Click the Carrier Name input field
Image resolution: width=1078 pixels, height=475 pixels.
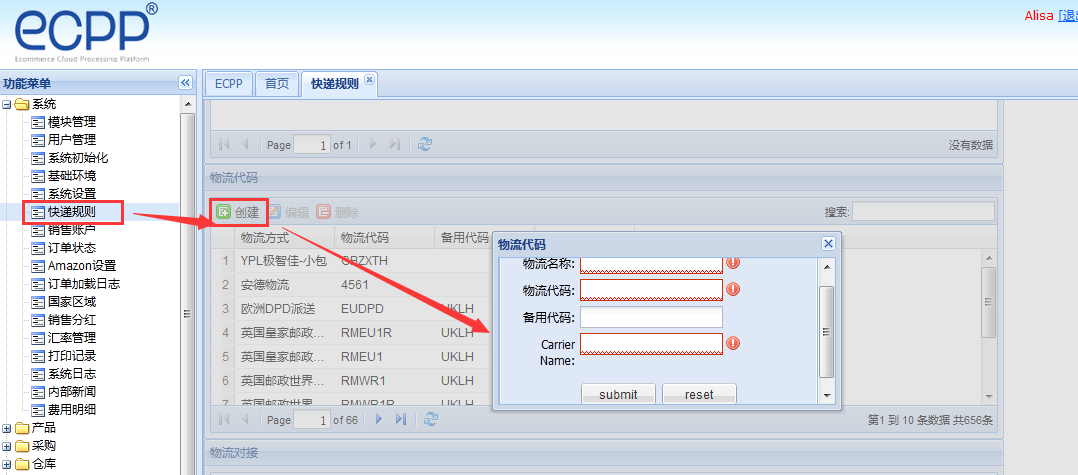click(x=650, y=344)
